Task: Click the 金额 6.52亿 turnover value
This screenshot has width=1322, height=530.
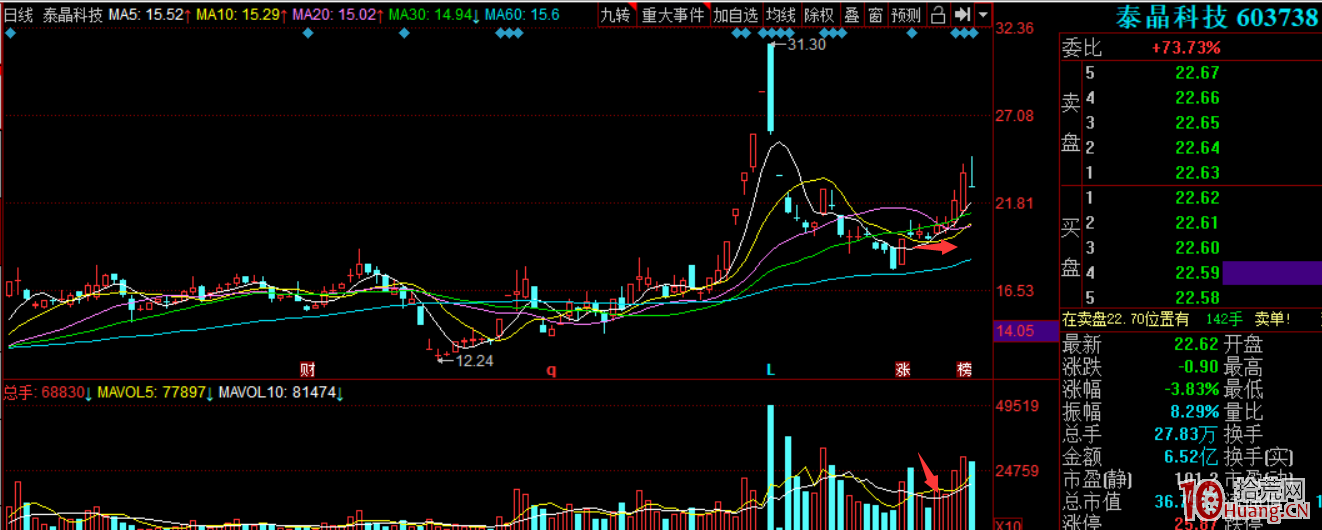Action: 1192,456
